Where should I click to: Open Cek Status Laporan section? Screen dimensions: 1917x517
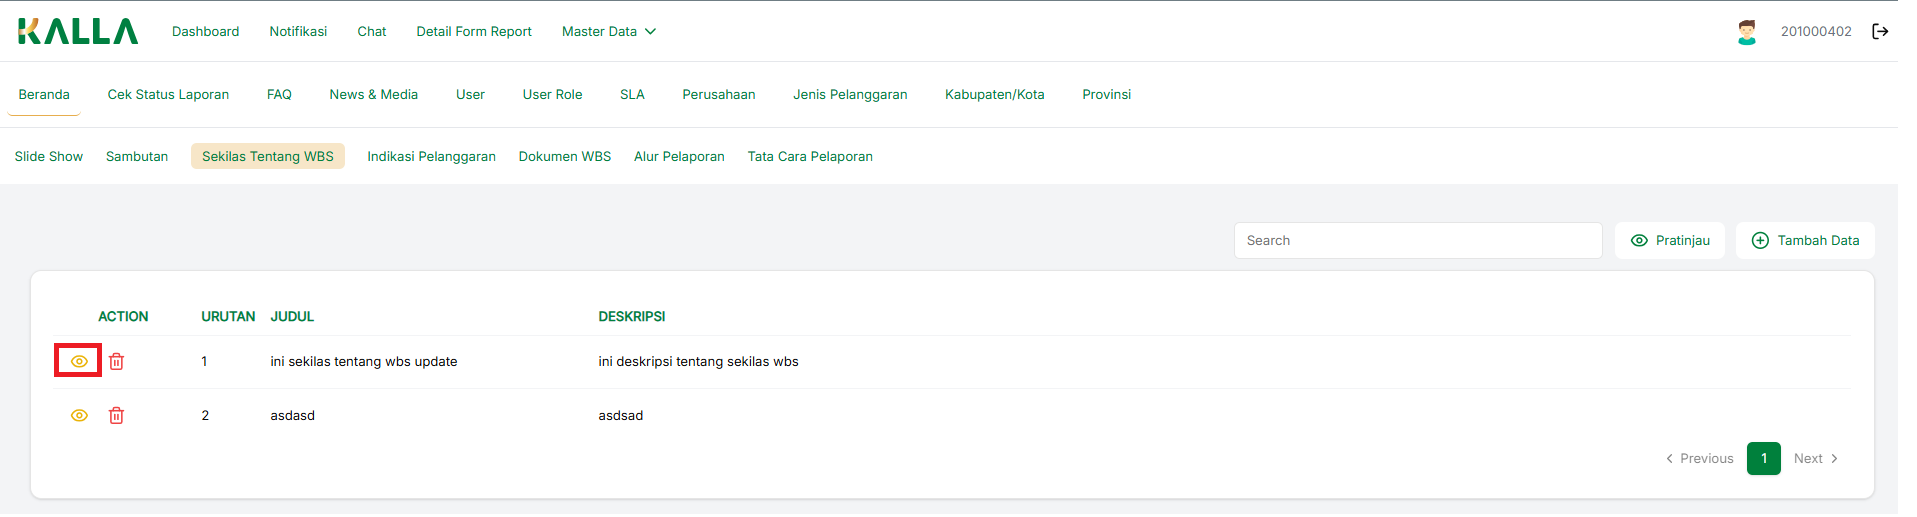tap(168, 94)
